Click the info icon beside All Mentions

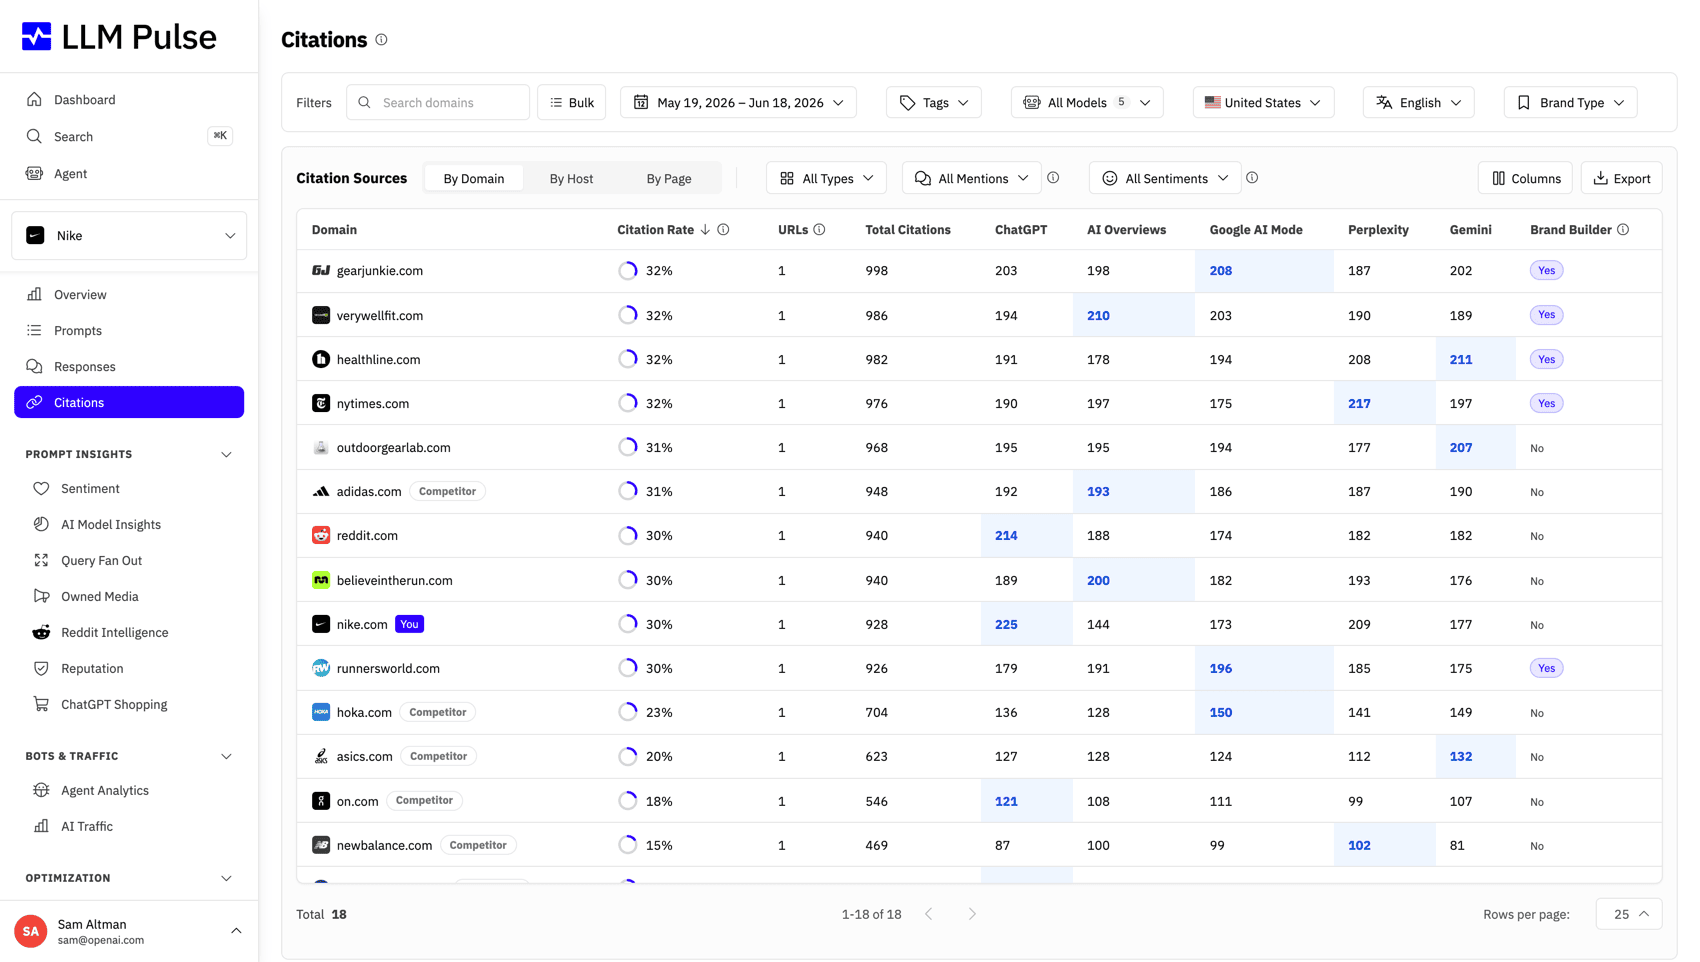1053,178
